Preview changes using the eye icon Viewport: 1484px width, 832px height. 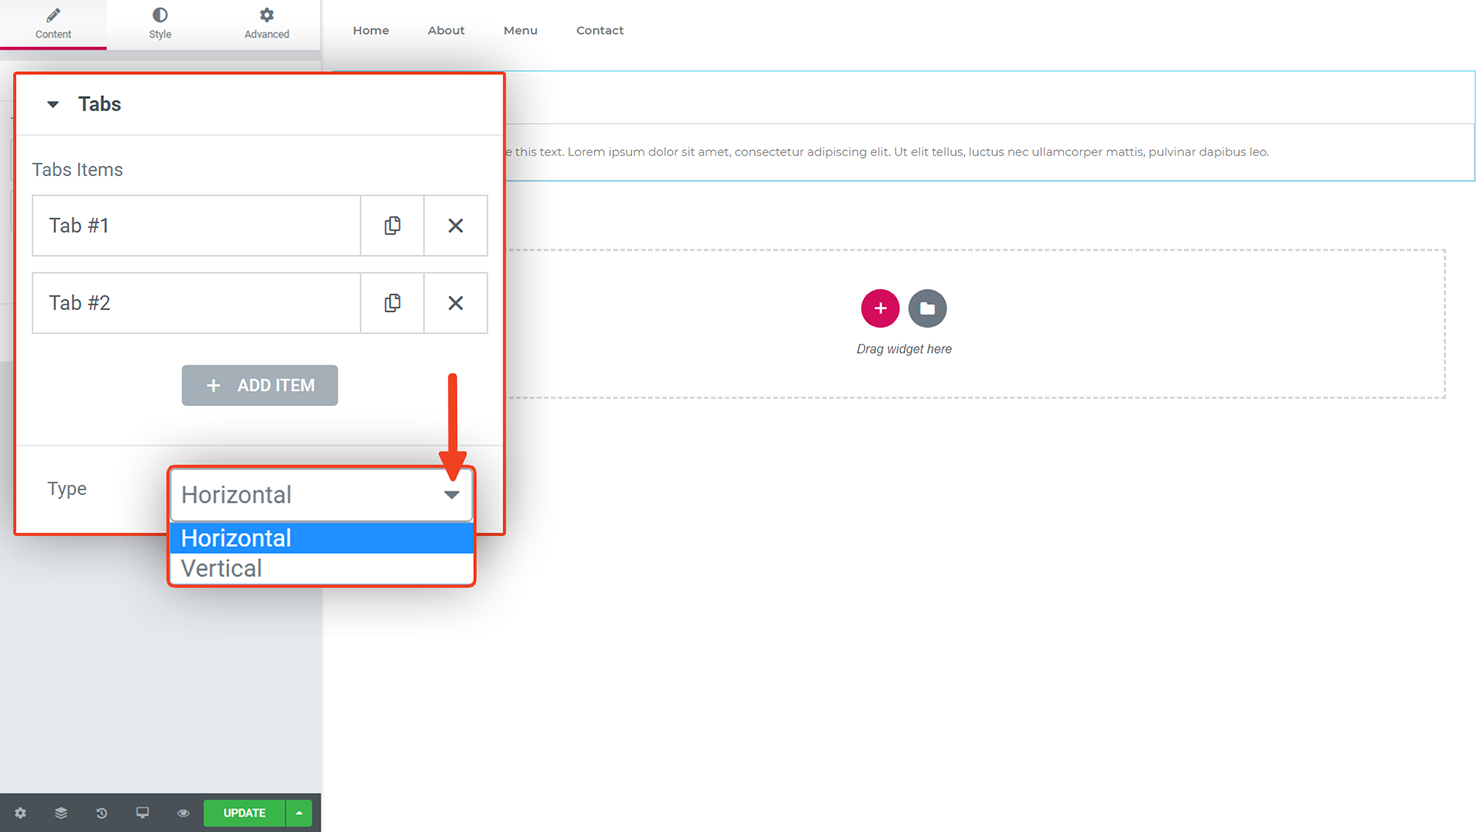pyautogui.click(x=182, y=813)
